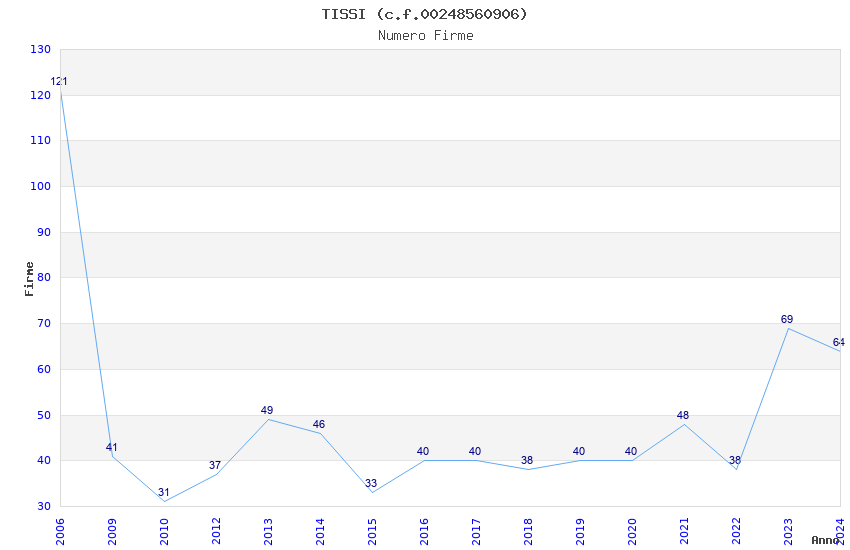Click the y-axis tick label 60
Image resolution: width=850 pixels, height=550 pixels.
(x=43, y=370)
